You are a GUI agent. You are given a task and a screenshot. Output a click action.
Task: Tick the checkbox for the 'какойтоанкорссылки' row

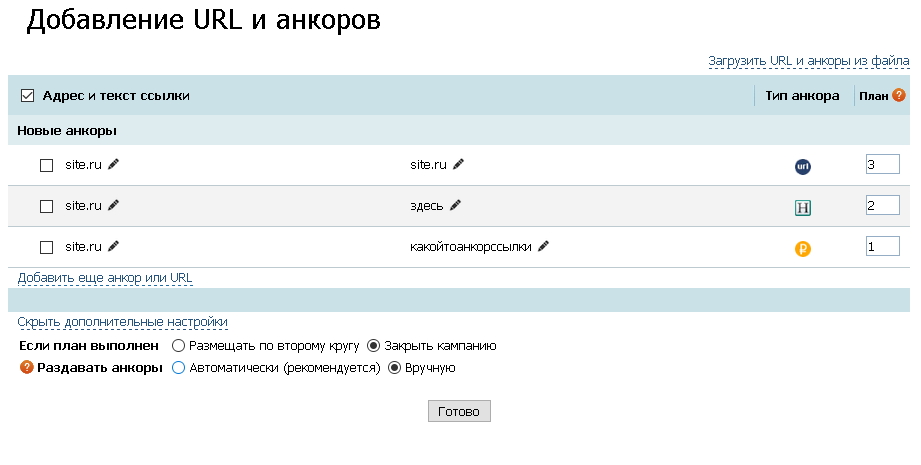(46, 246)
